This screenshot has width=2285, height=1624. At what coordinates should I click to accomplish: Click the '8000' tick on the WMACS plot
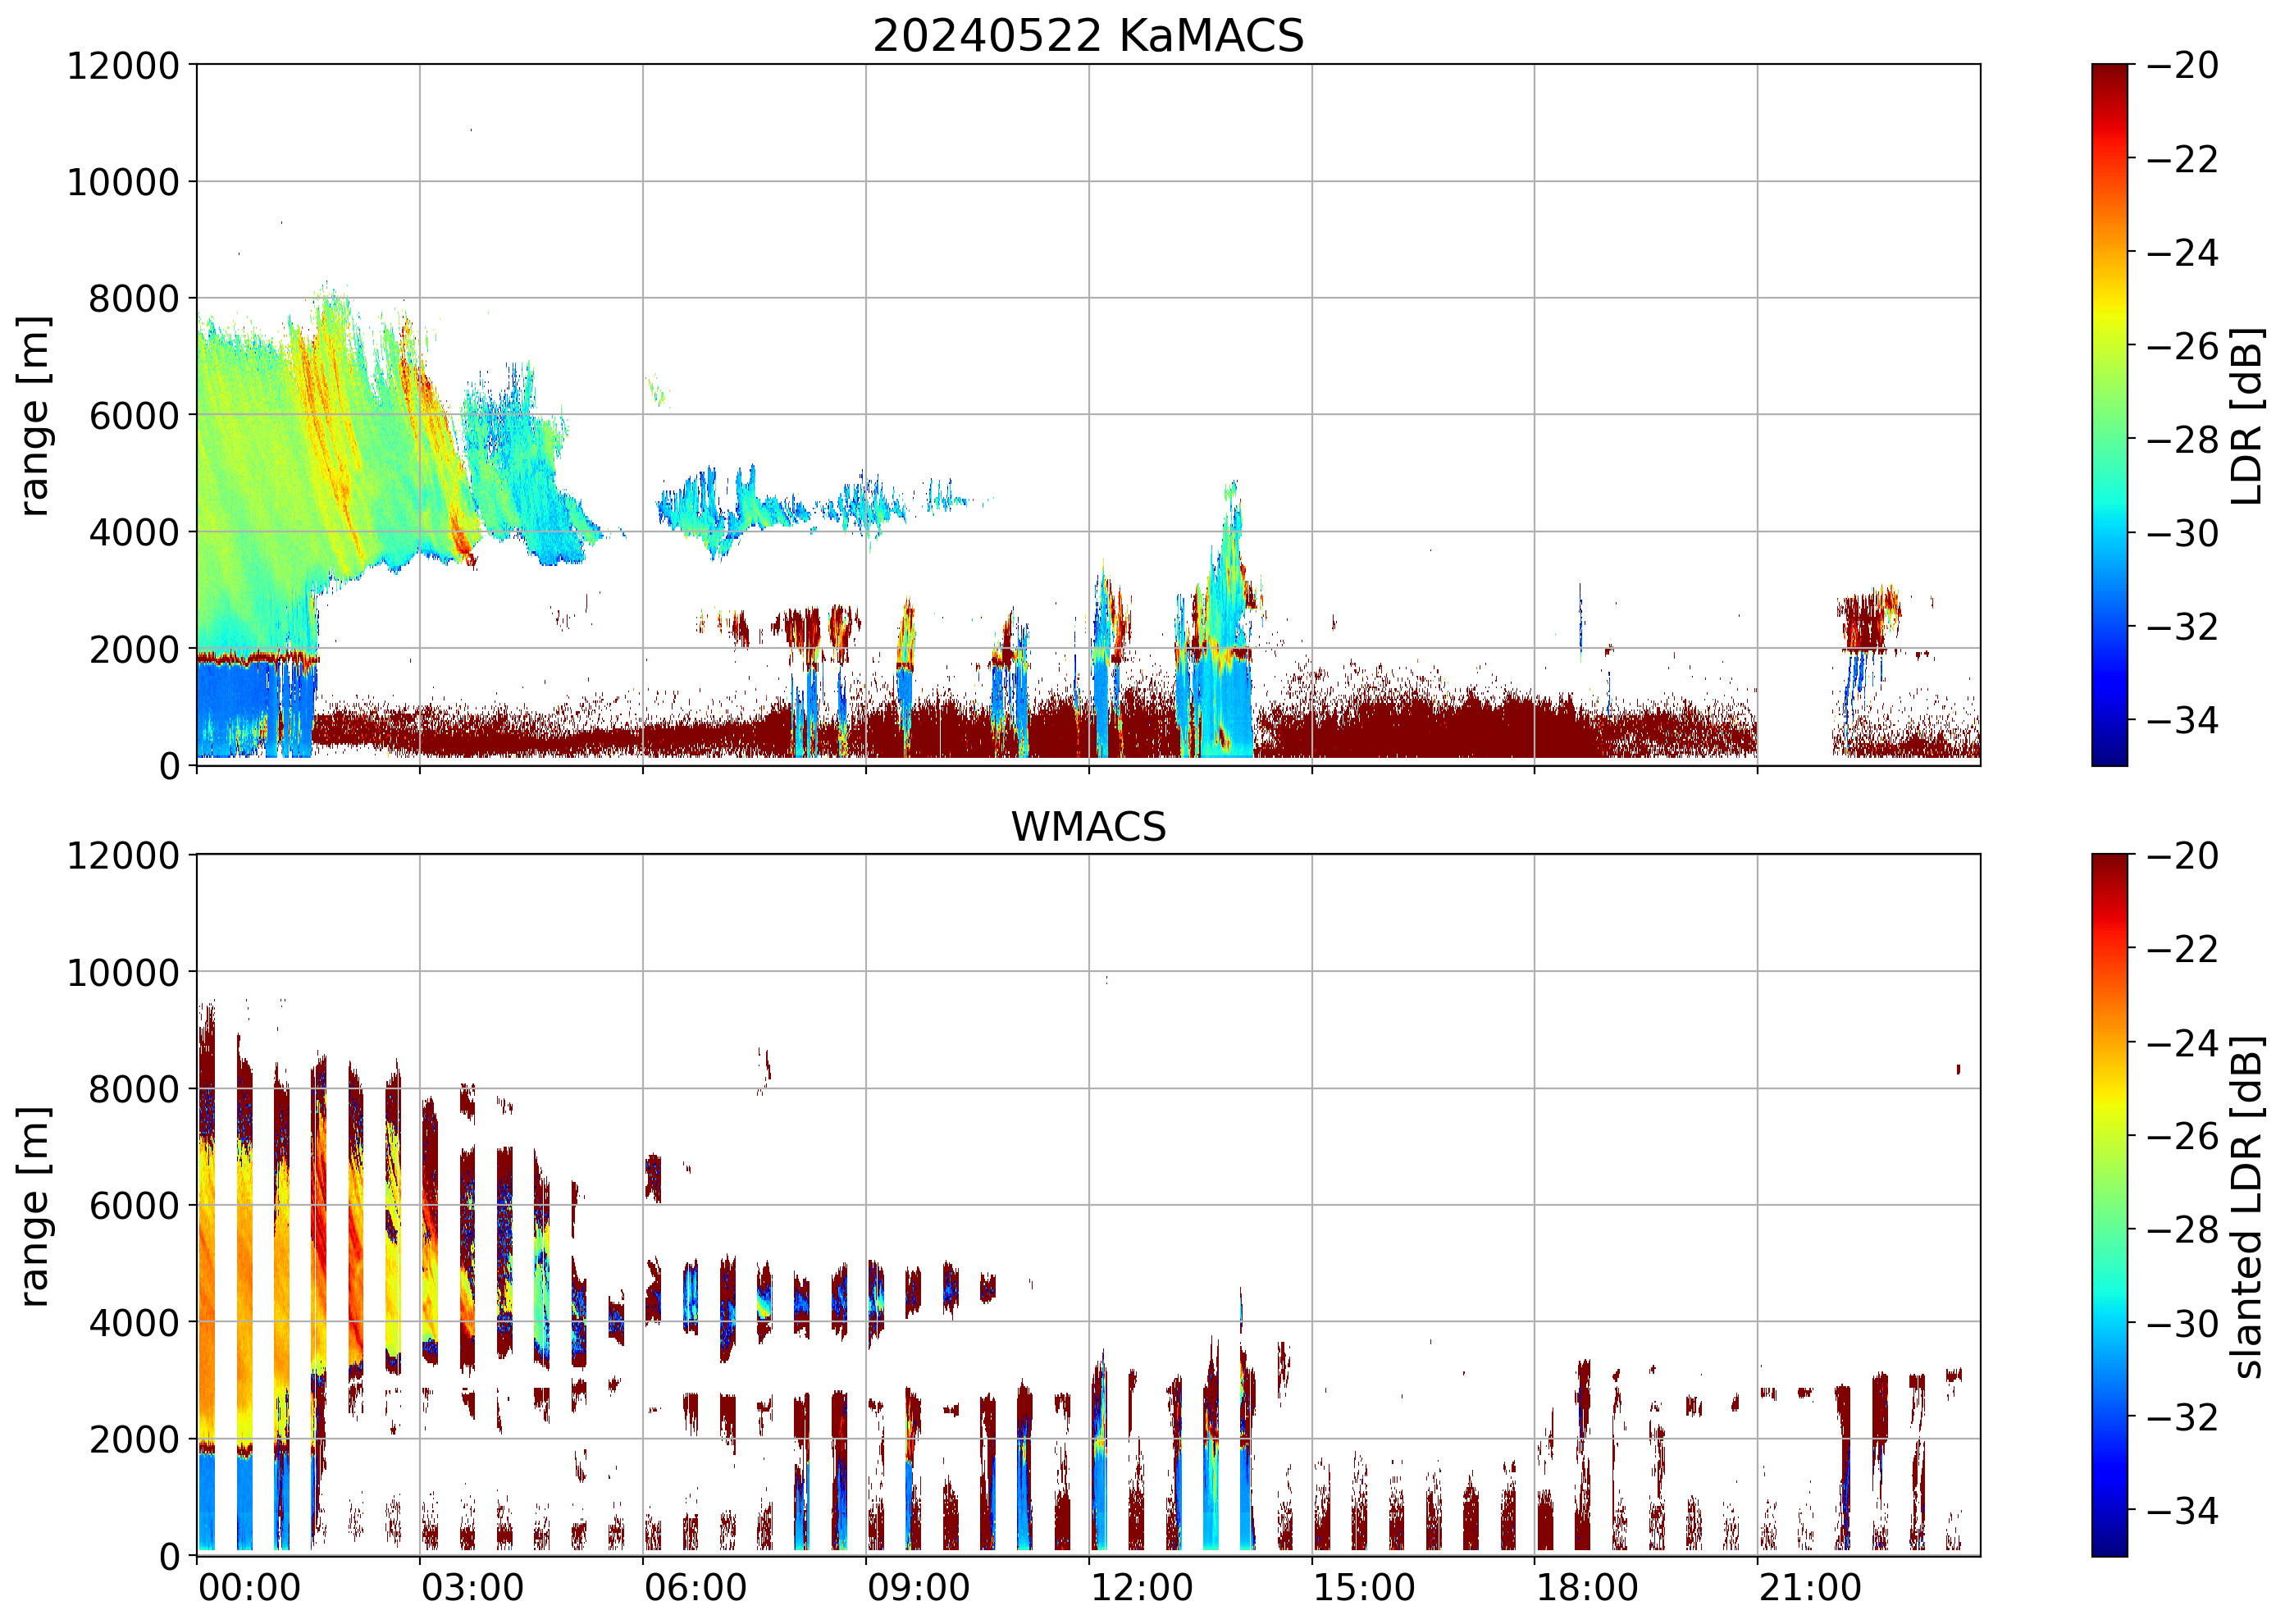(133, 1089)
